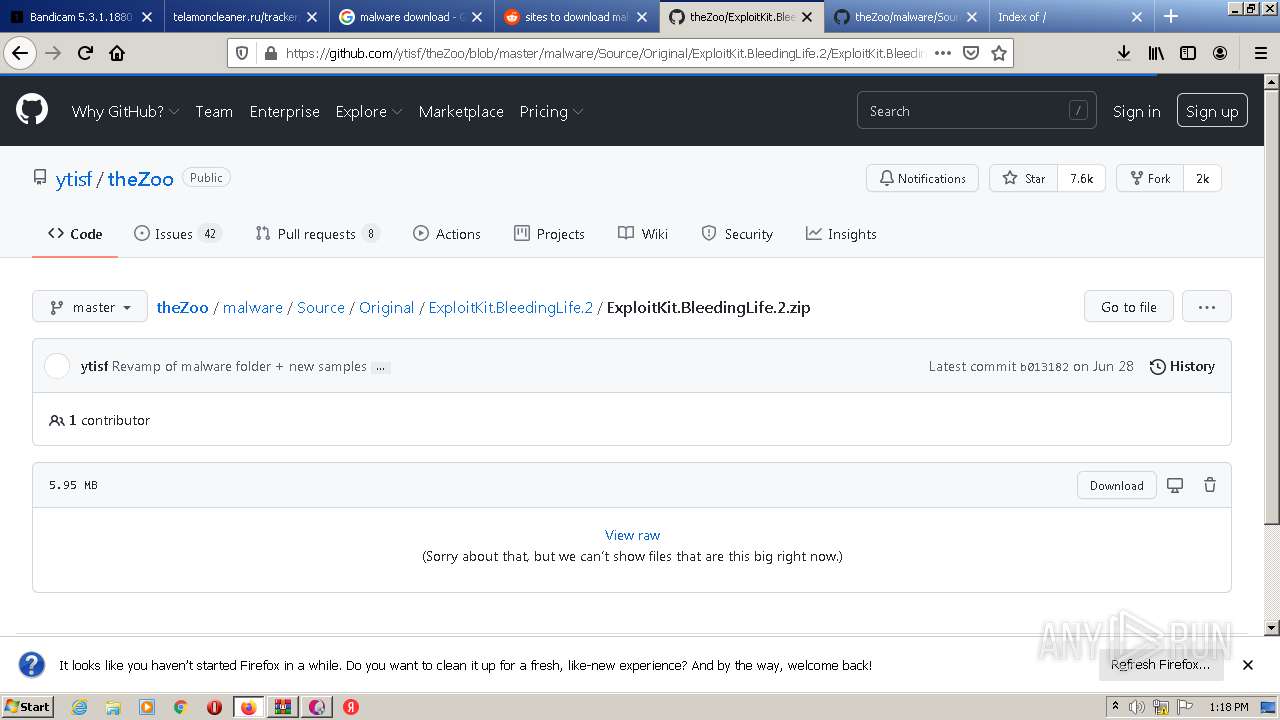1280x720 pixels.
Task: Open the Wiki tab
Action: point(643,233)
